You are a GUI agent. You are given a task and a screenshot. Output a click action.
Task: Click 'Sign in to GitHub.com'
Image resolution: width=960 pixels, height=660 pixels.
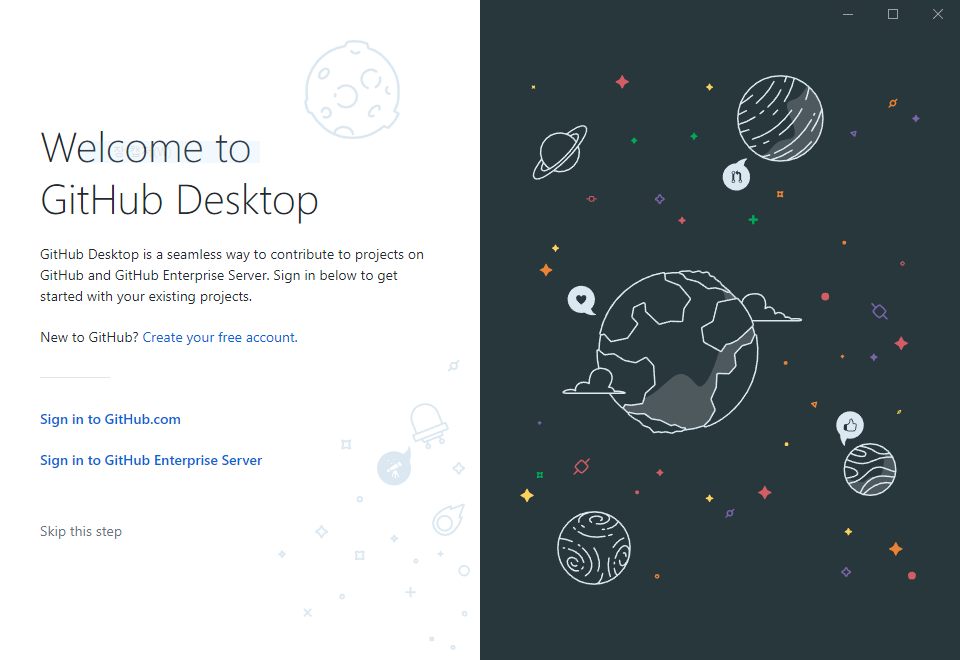point(110,419)
